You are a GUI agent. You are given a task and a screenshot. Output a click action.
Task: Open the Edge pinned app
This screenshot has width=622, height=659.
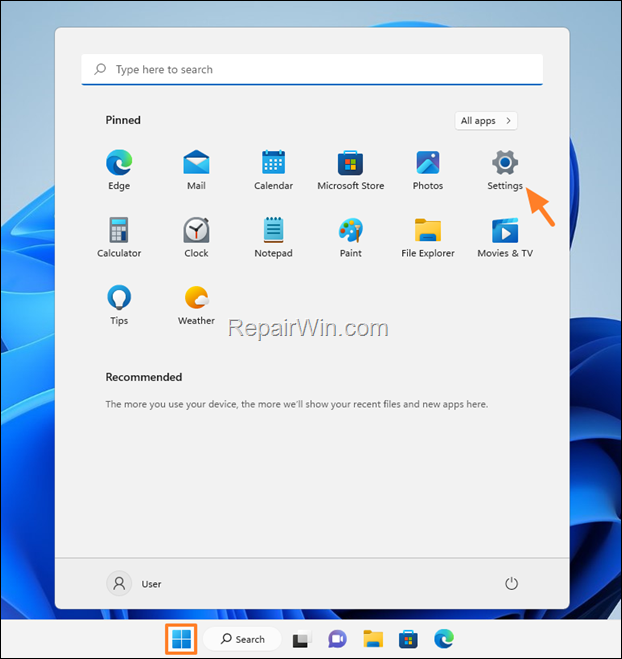pyautogui.click(x=119, y=169)
